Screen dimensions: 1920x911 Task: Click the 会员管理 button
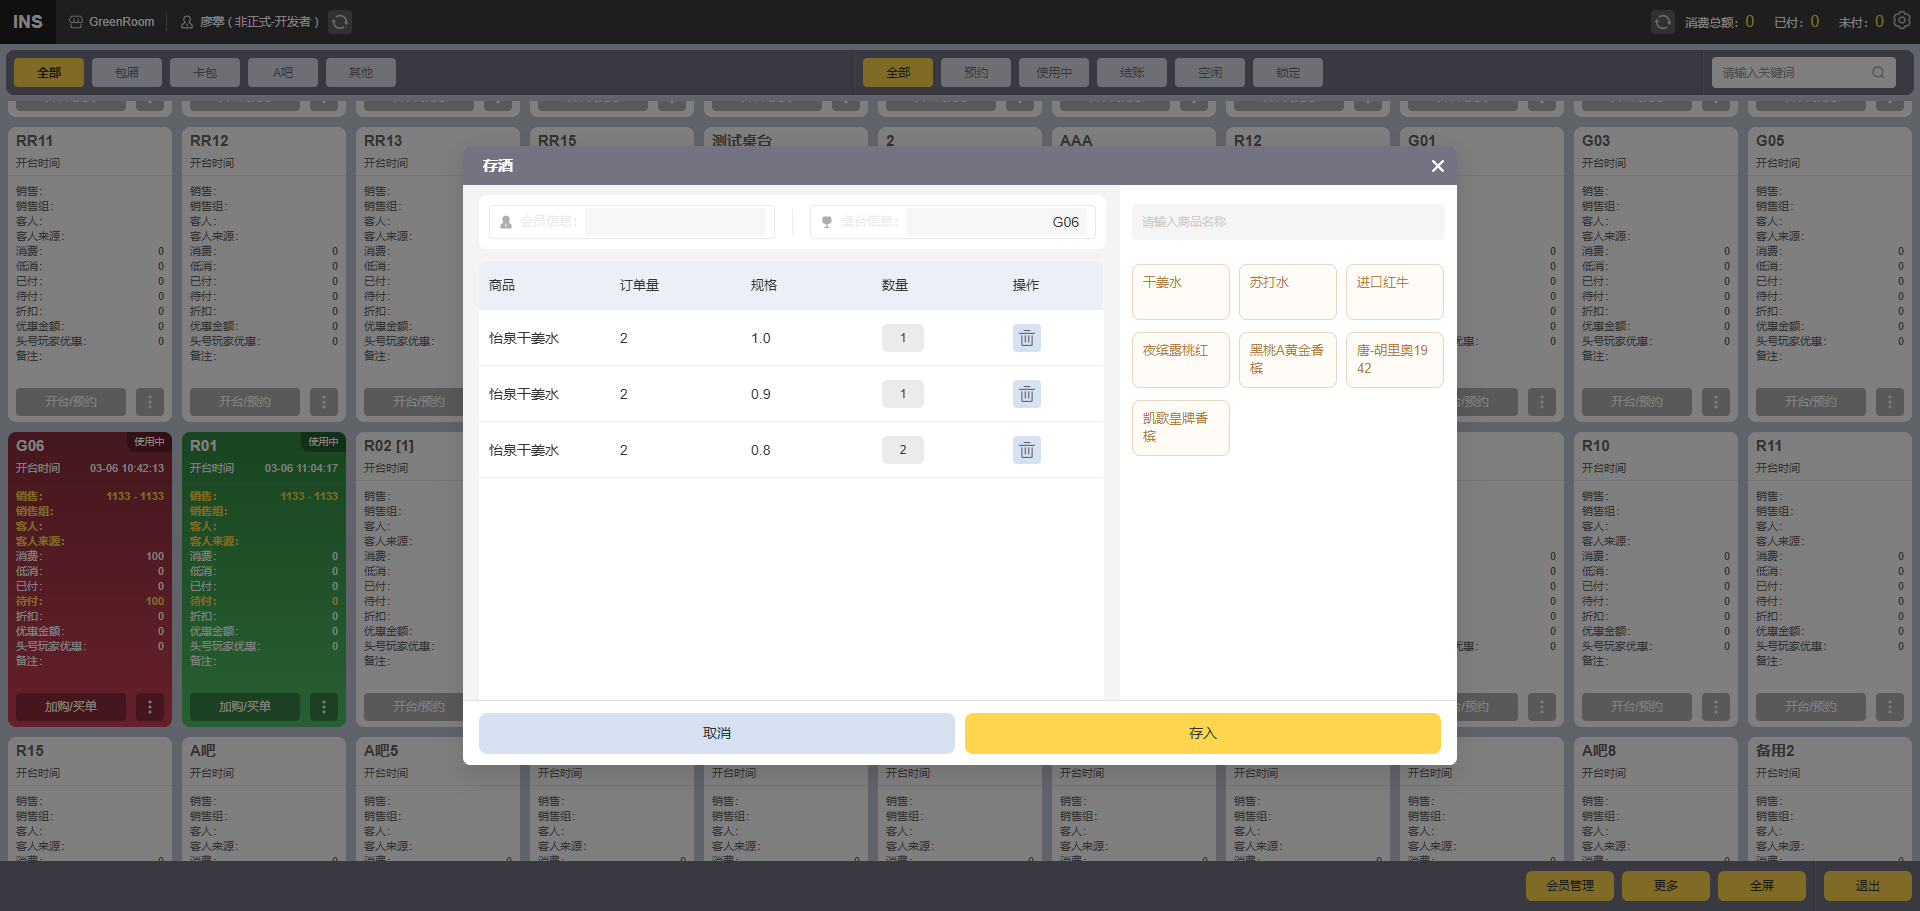click(1570, 886)
